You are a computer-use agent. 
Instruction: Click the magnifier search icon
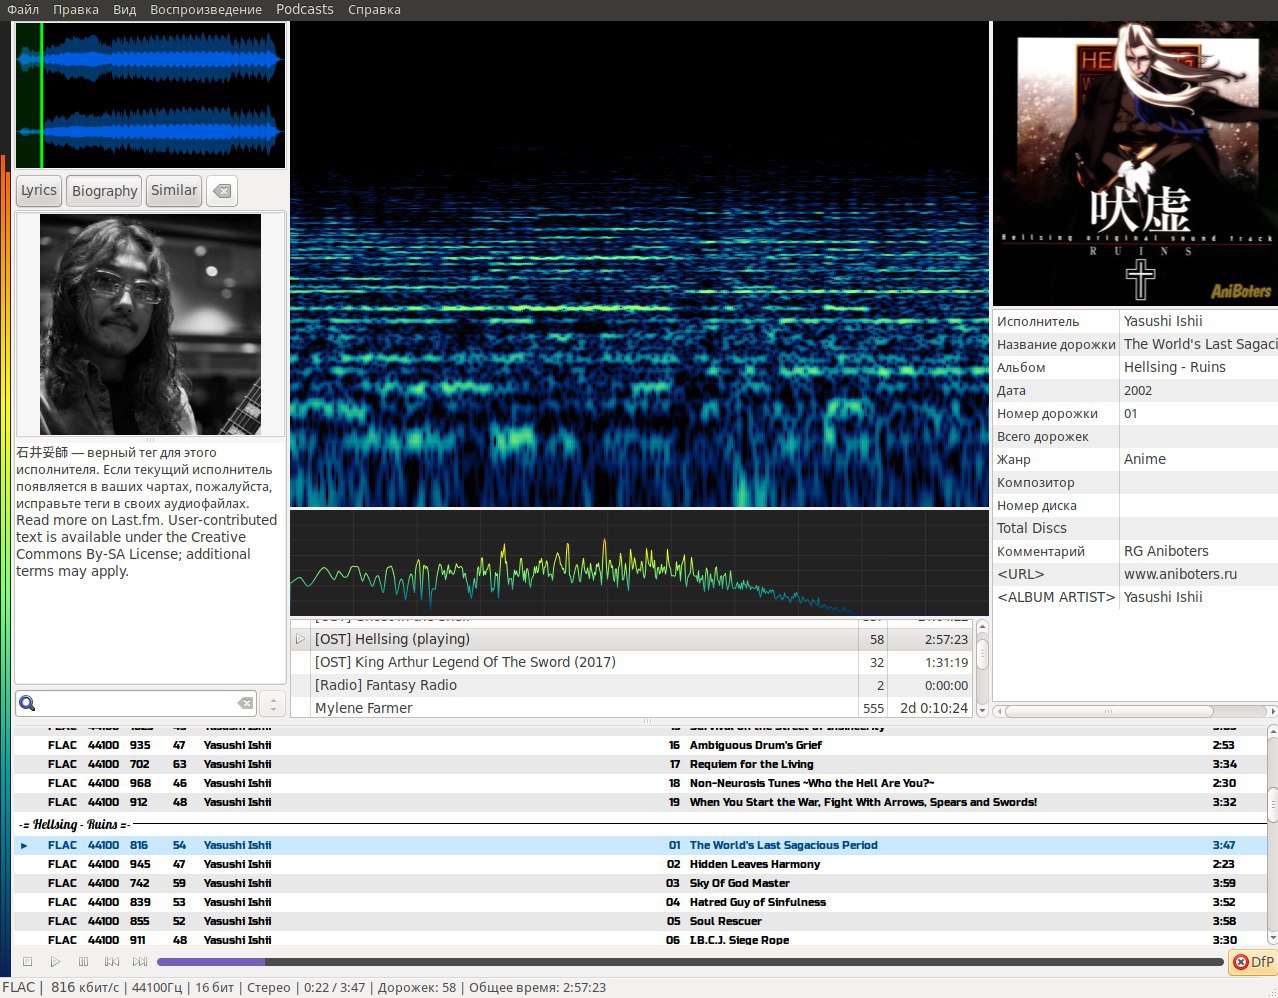click(x=28, y=704)
